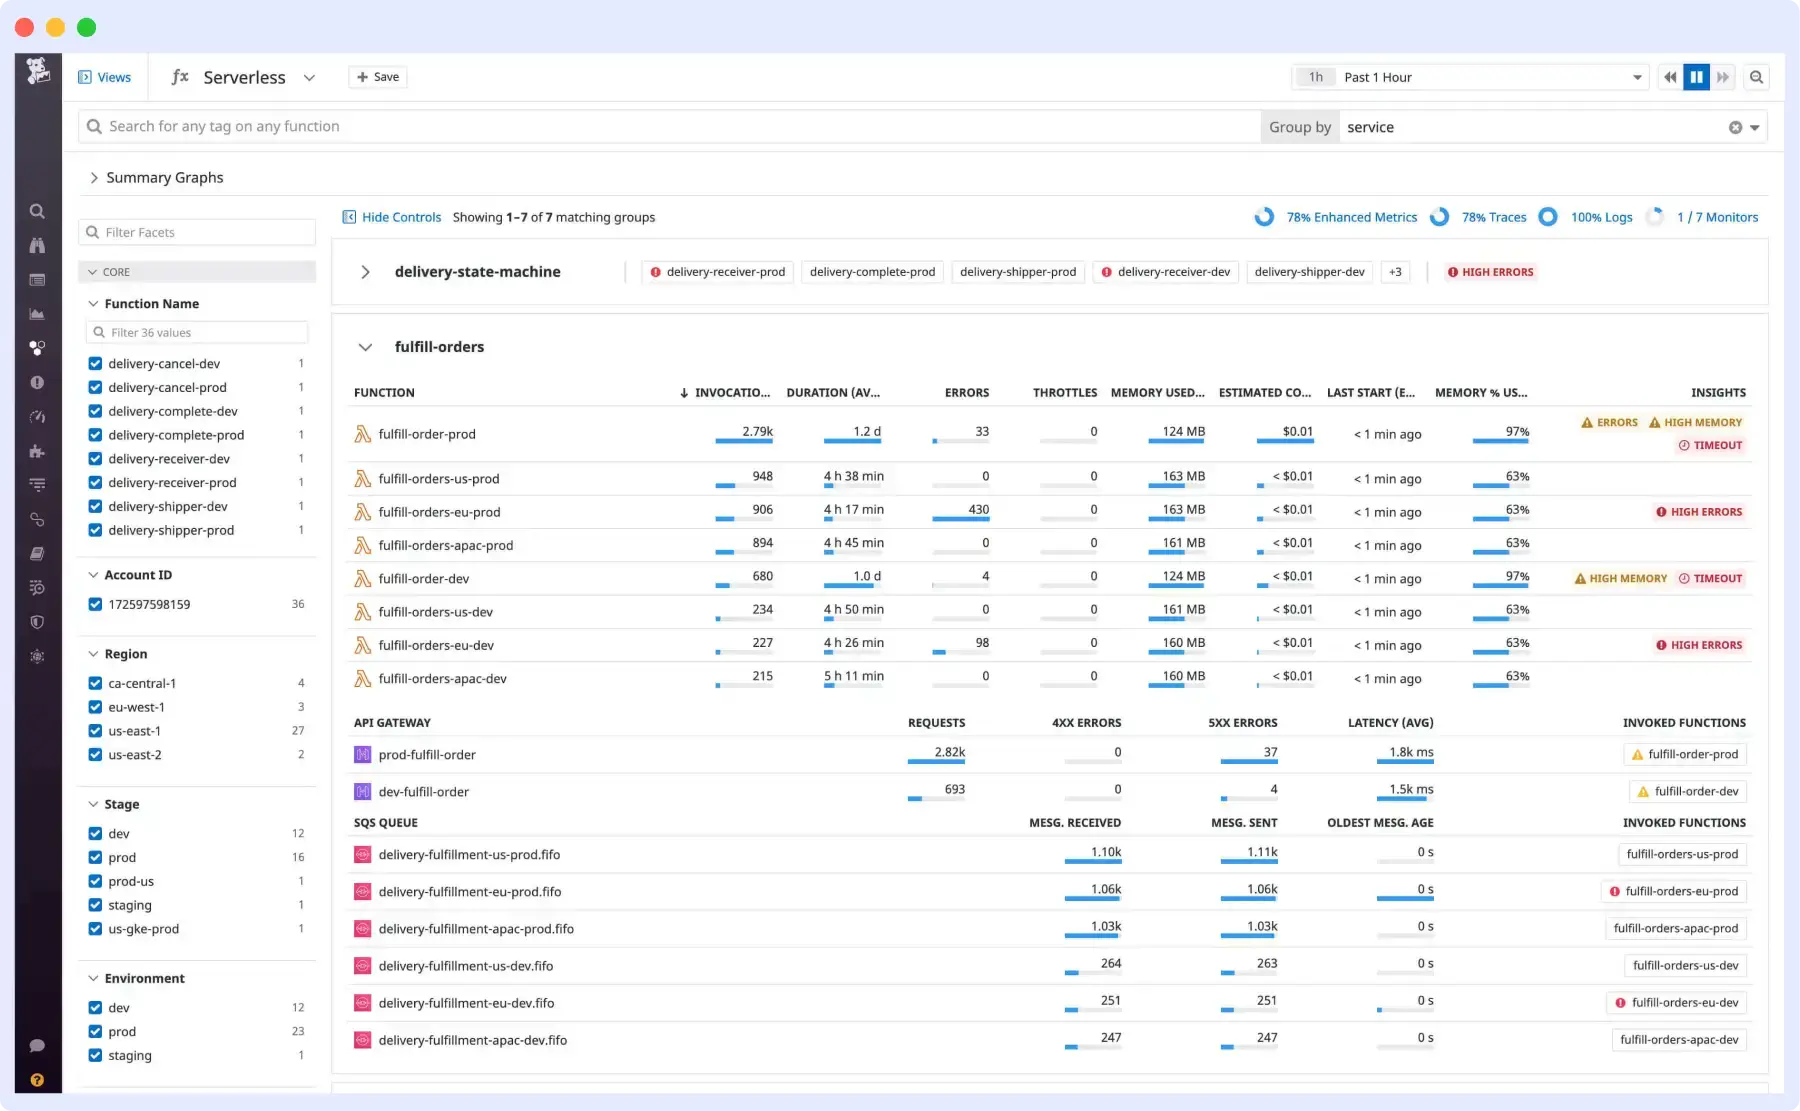Disable the prod stage filter
This screenshot has height=1111, width=1800.
(x=95, y=857)
